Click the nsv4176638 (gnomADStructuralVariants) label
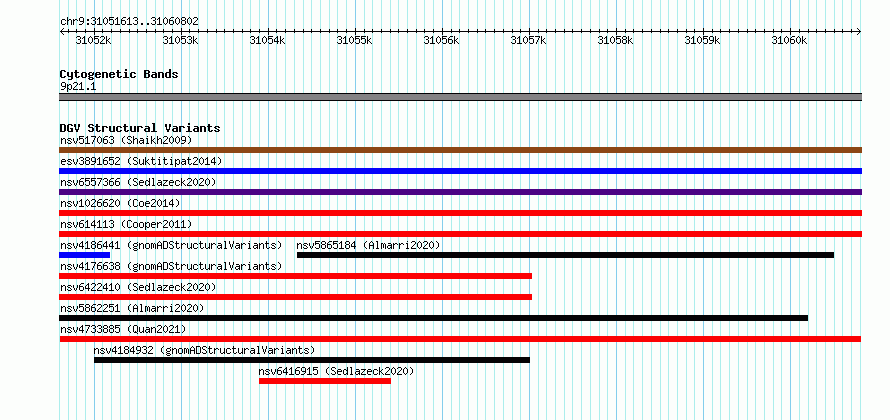Screen dimensions: 890x420 point(171,266)
